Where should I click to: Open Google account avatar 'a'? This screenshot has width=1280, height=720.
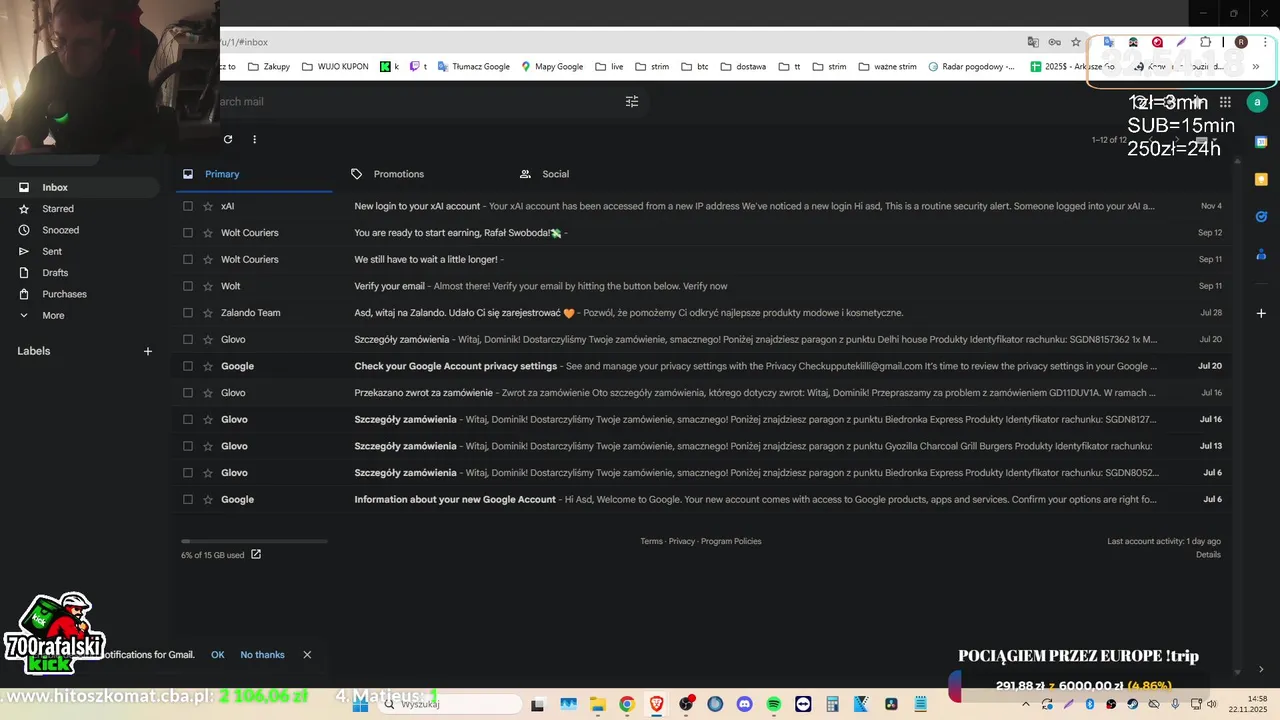[1257, 102]
